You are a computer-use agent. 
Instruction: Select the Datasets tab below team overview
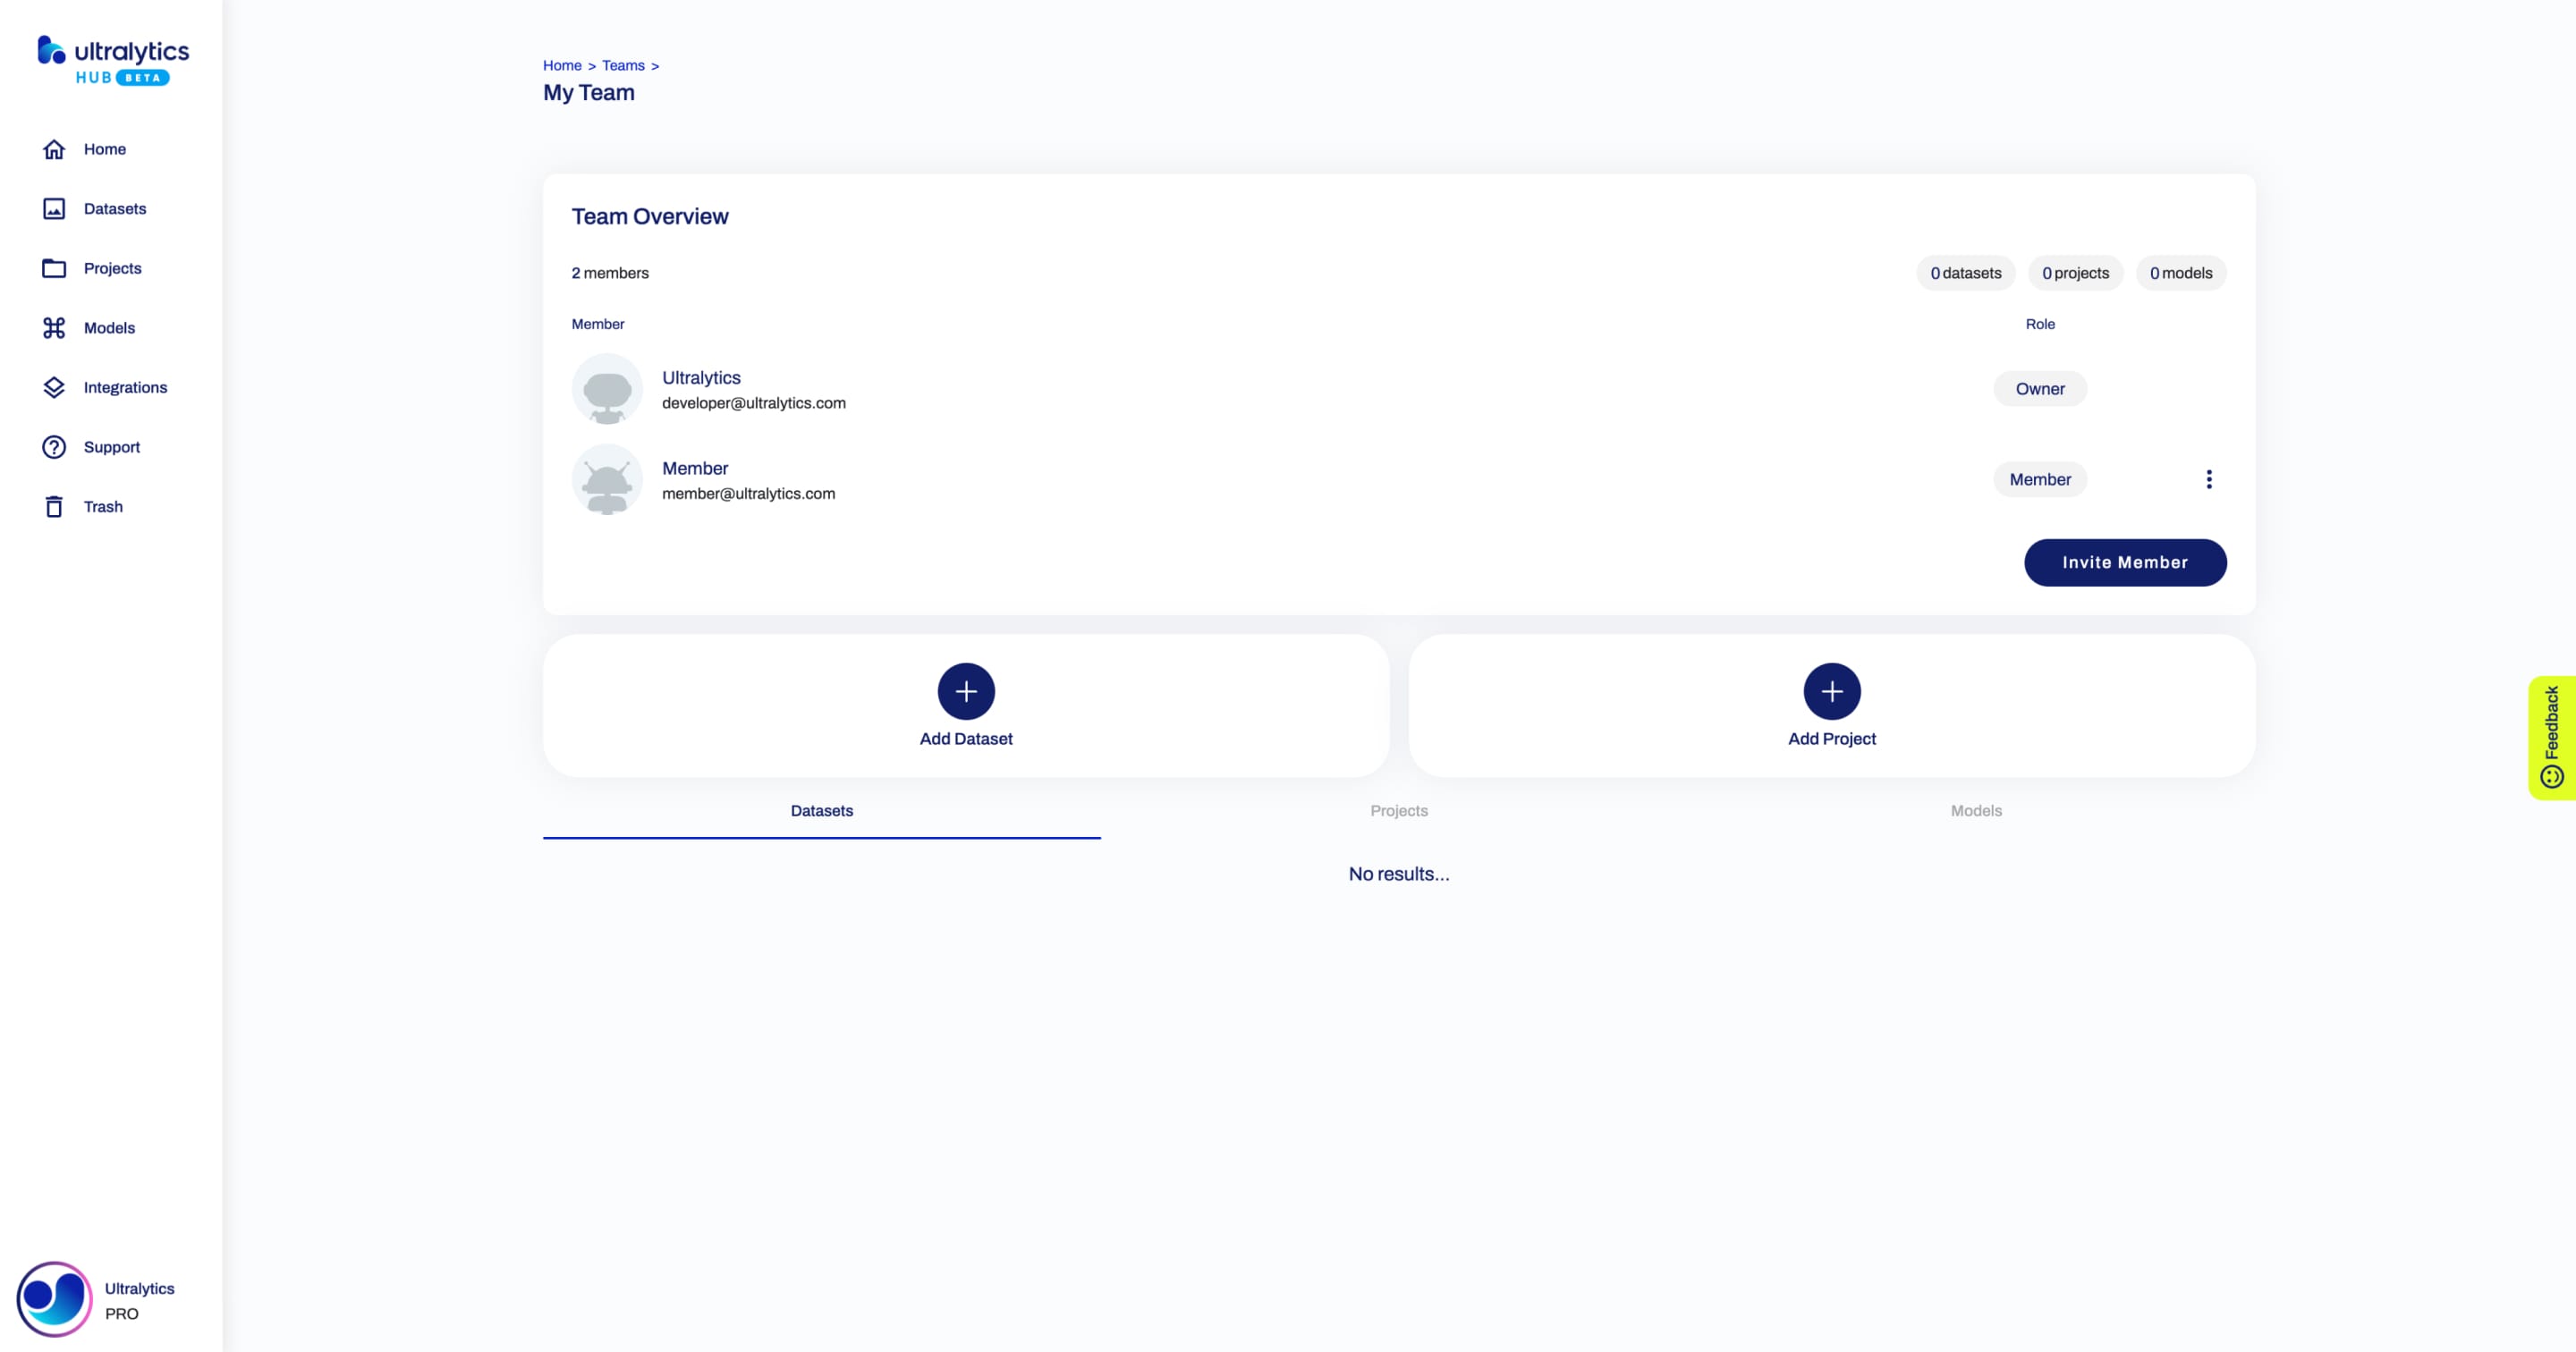pos(821,810)
